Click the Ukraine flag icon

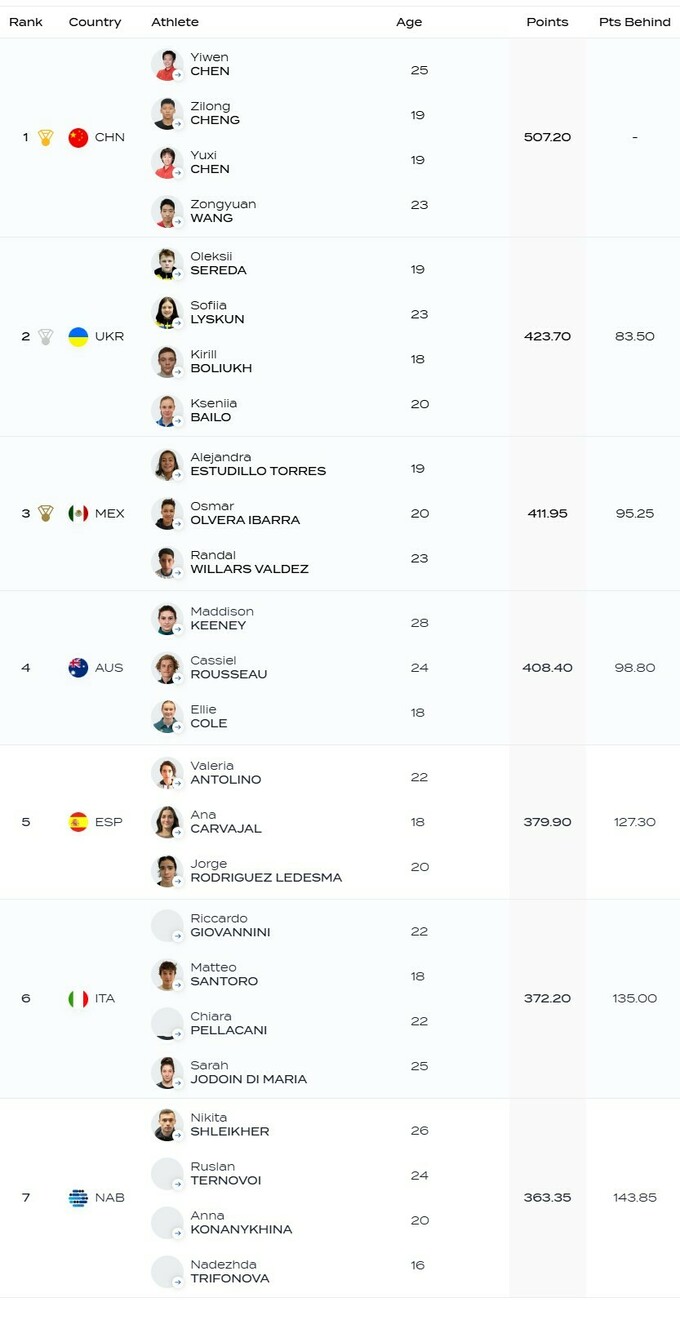pyautogui.click(x=78, y=337)
